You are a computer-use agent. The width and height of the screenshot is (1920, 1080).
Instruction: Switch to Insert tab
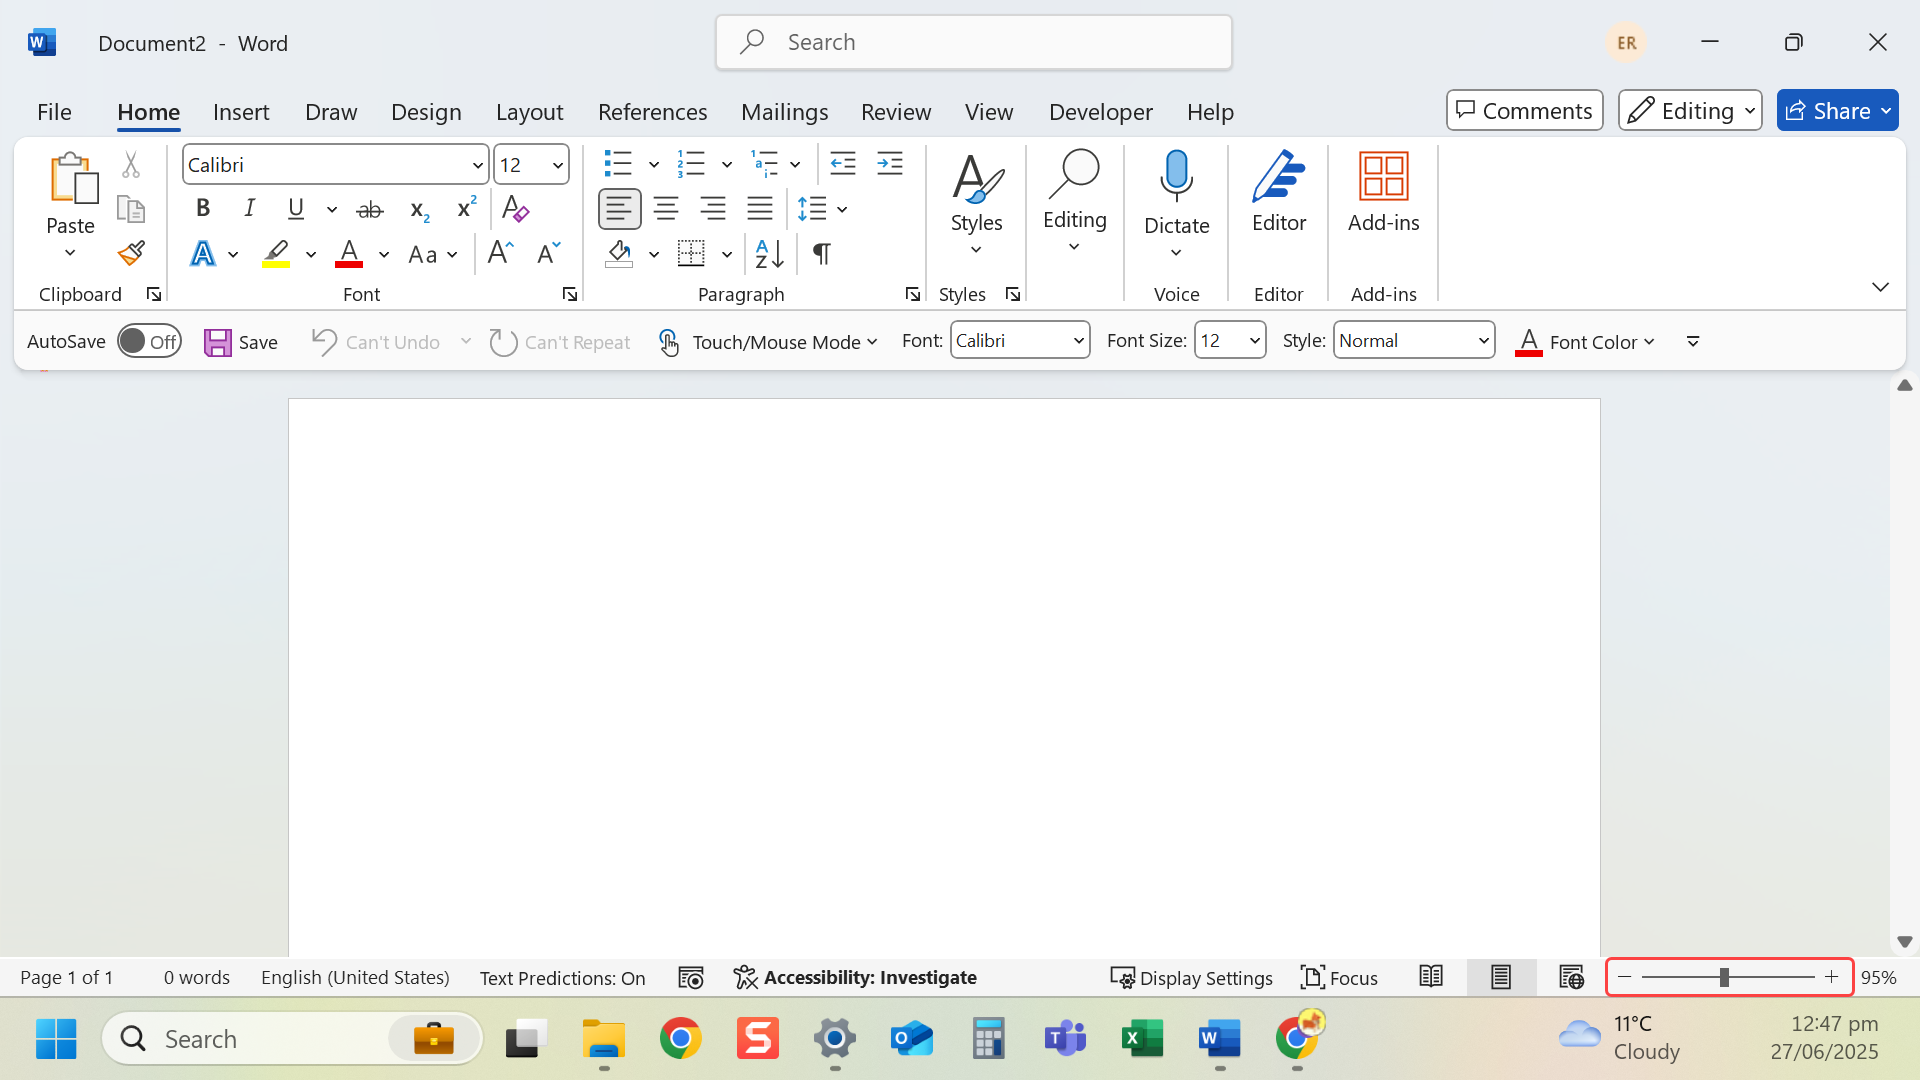(241, 111)
